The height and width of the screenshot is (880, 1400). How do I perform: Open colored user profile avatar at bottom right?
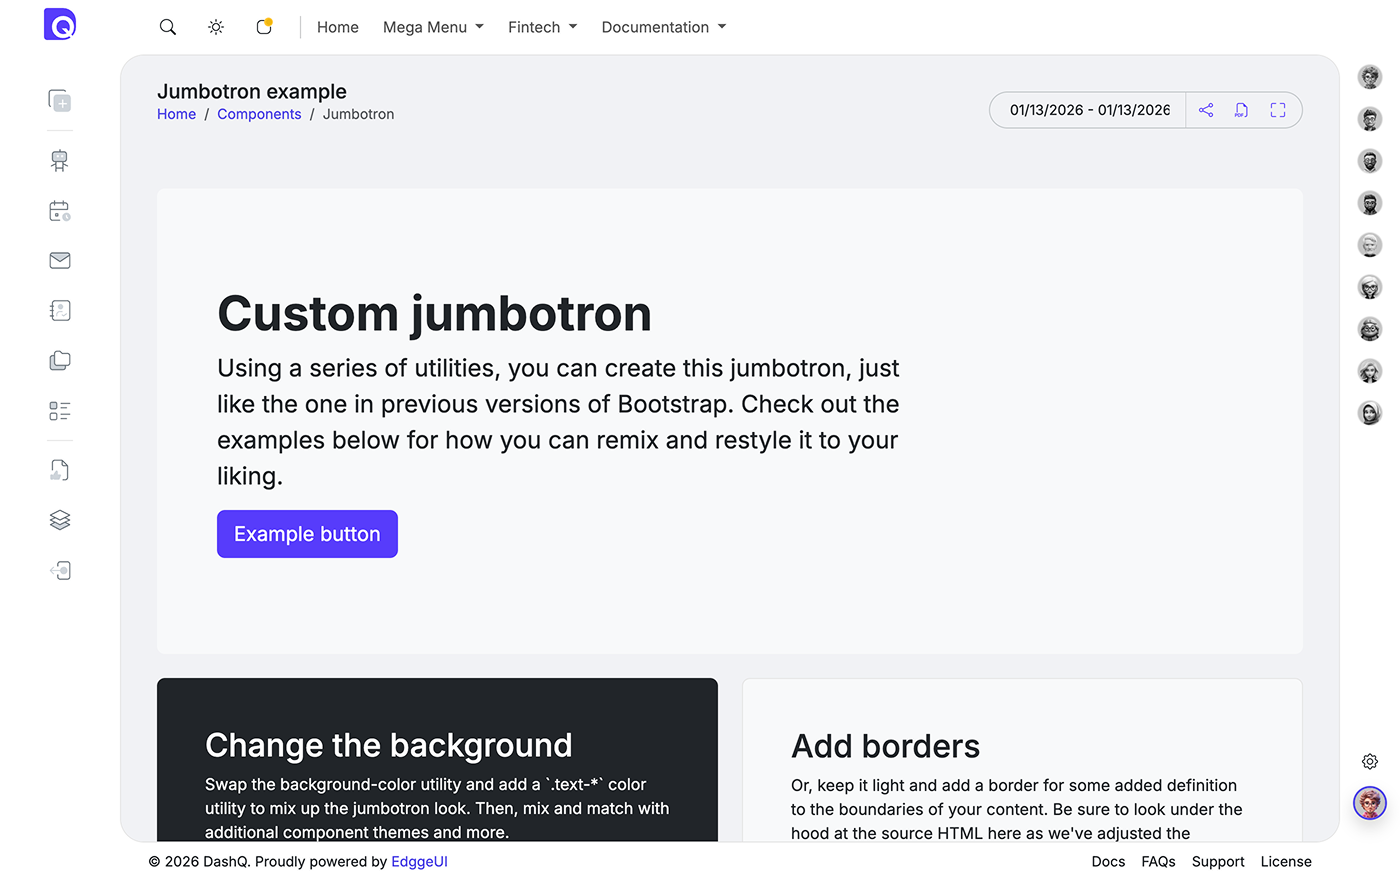pyautogui.click(x=1370, y=803)
